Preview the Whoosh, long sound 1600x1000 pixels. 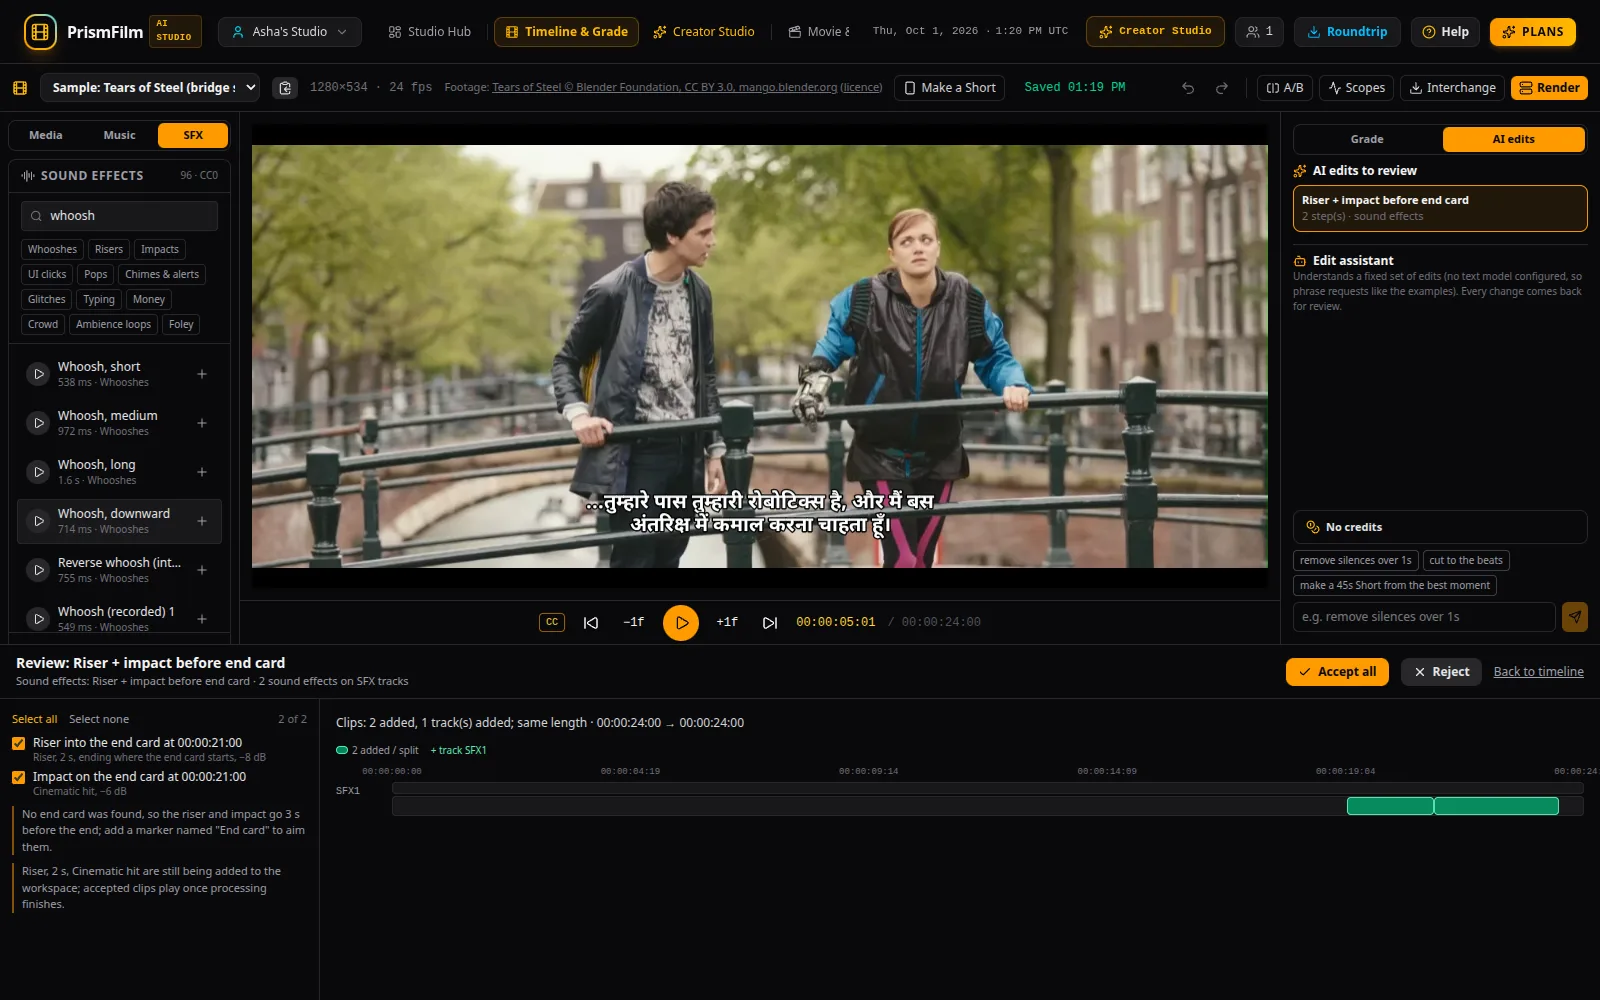[38, 472]
